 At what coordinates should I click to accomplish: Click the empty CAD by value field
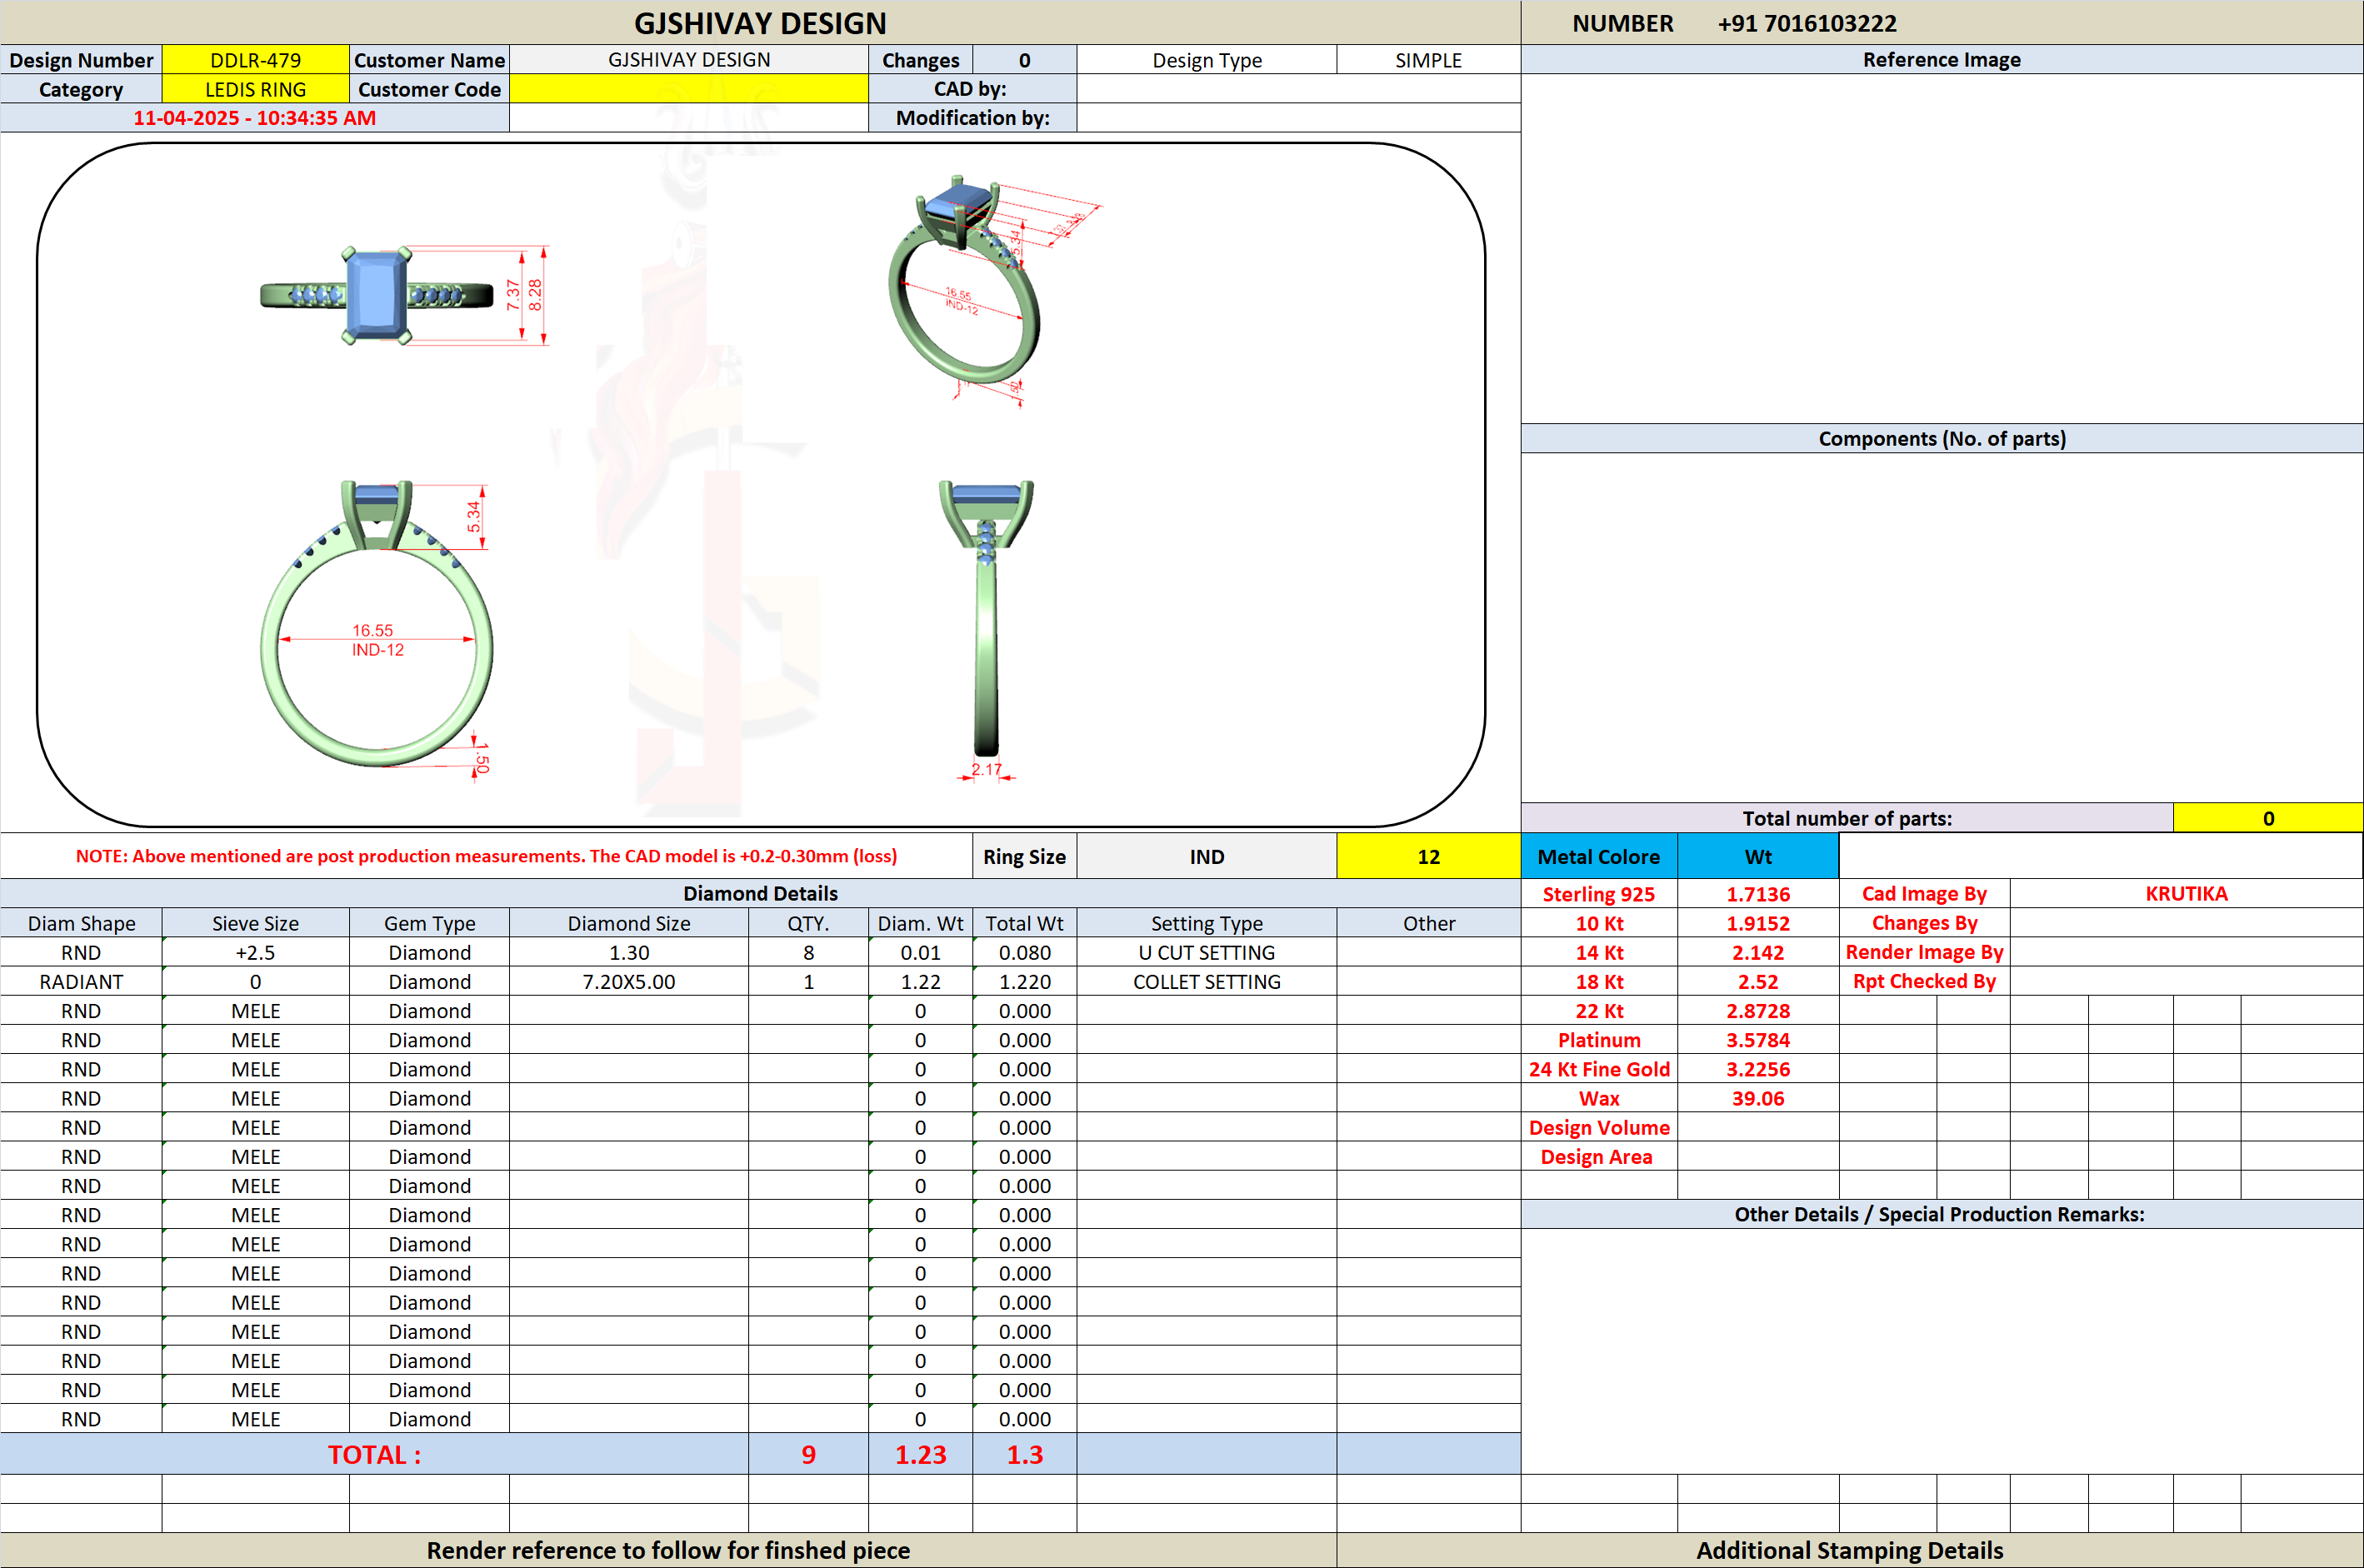(1298, 89)
